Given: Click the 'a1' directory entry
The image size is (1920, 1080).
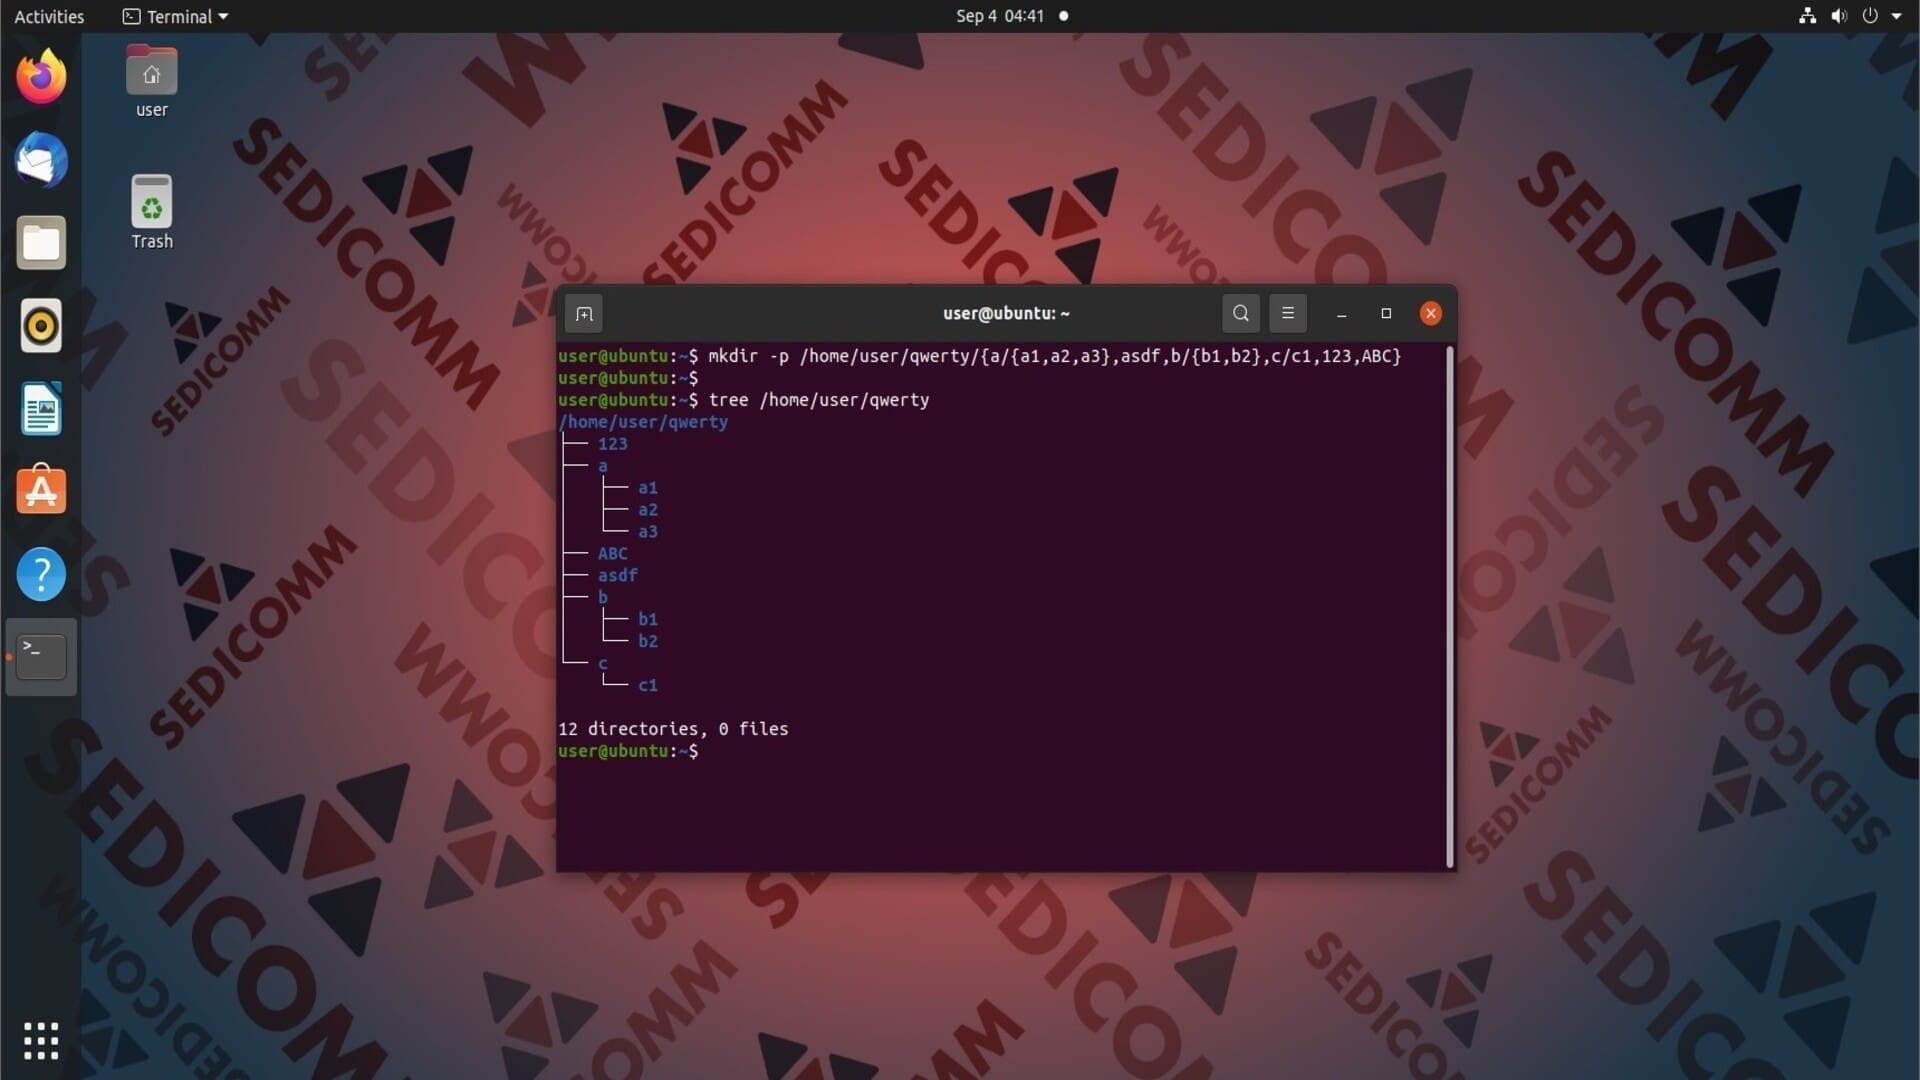Looking at the screenshot, I should click(648, 488).
